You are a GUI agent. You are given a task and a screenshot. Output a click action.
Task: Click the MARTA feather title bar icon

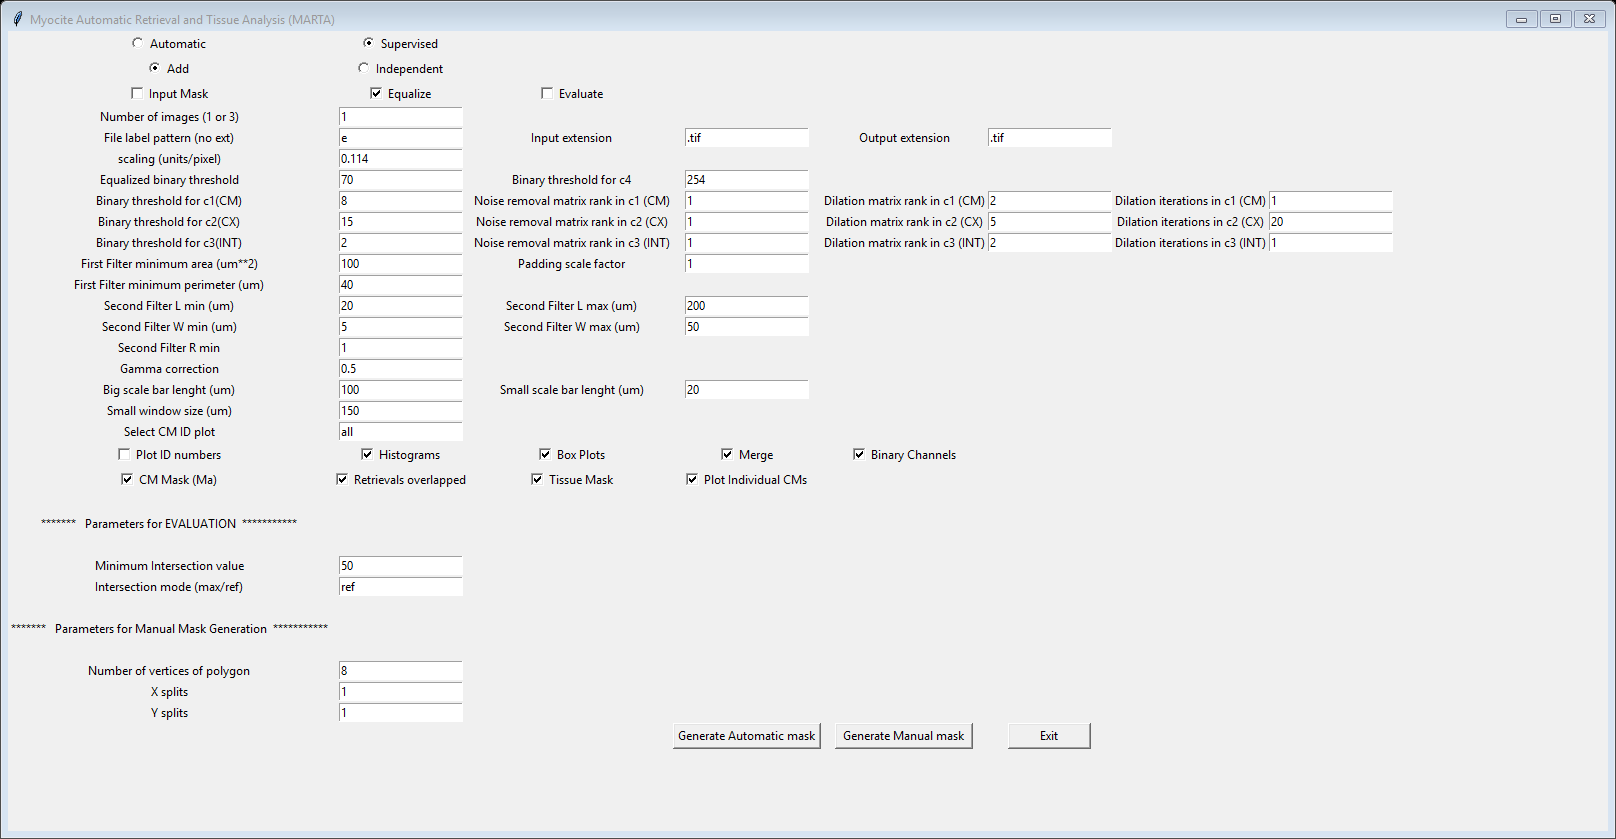pyautogui.click(x=17, y=19)
